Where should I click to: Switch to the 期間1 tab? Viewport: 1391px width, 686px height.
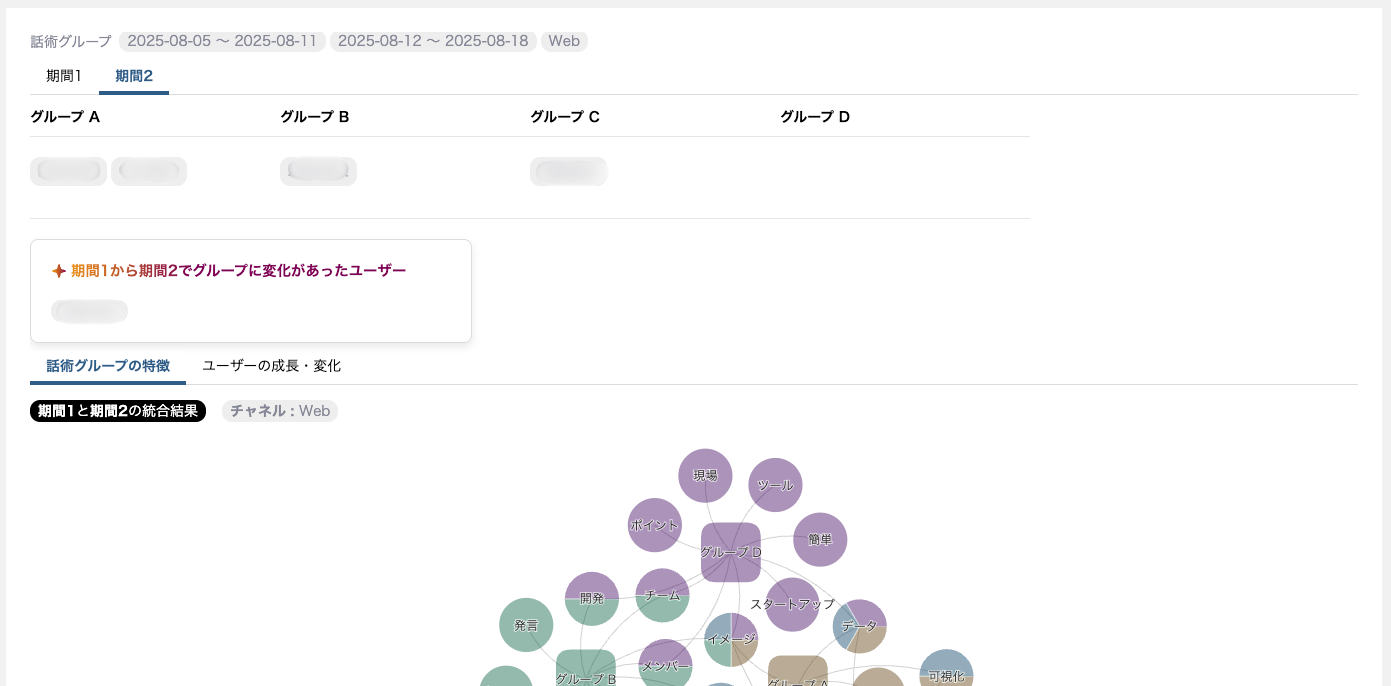[x=64, y=76]
